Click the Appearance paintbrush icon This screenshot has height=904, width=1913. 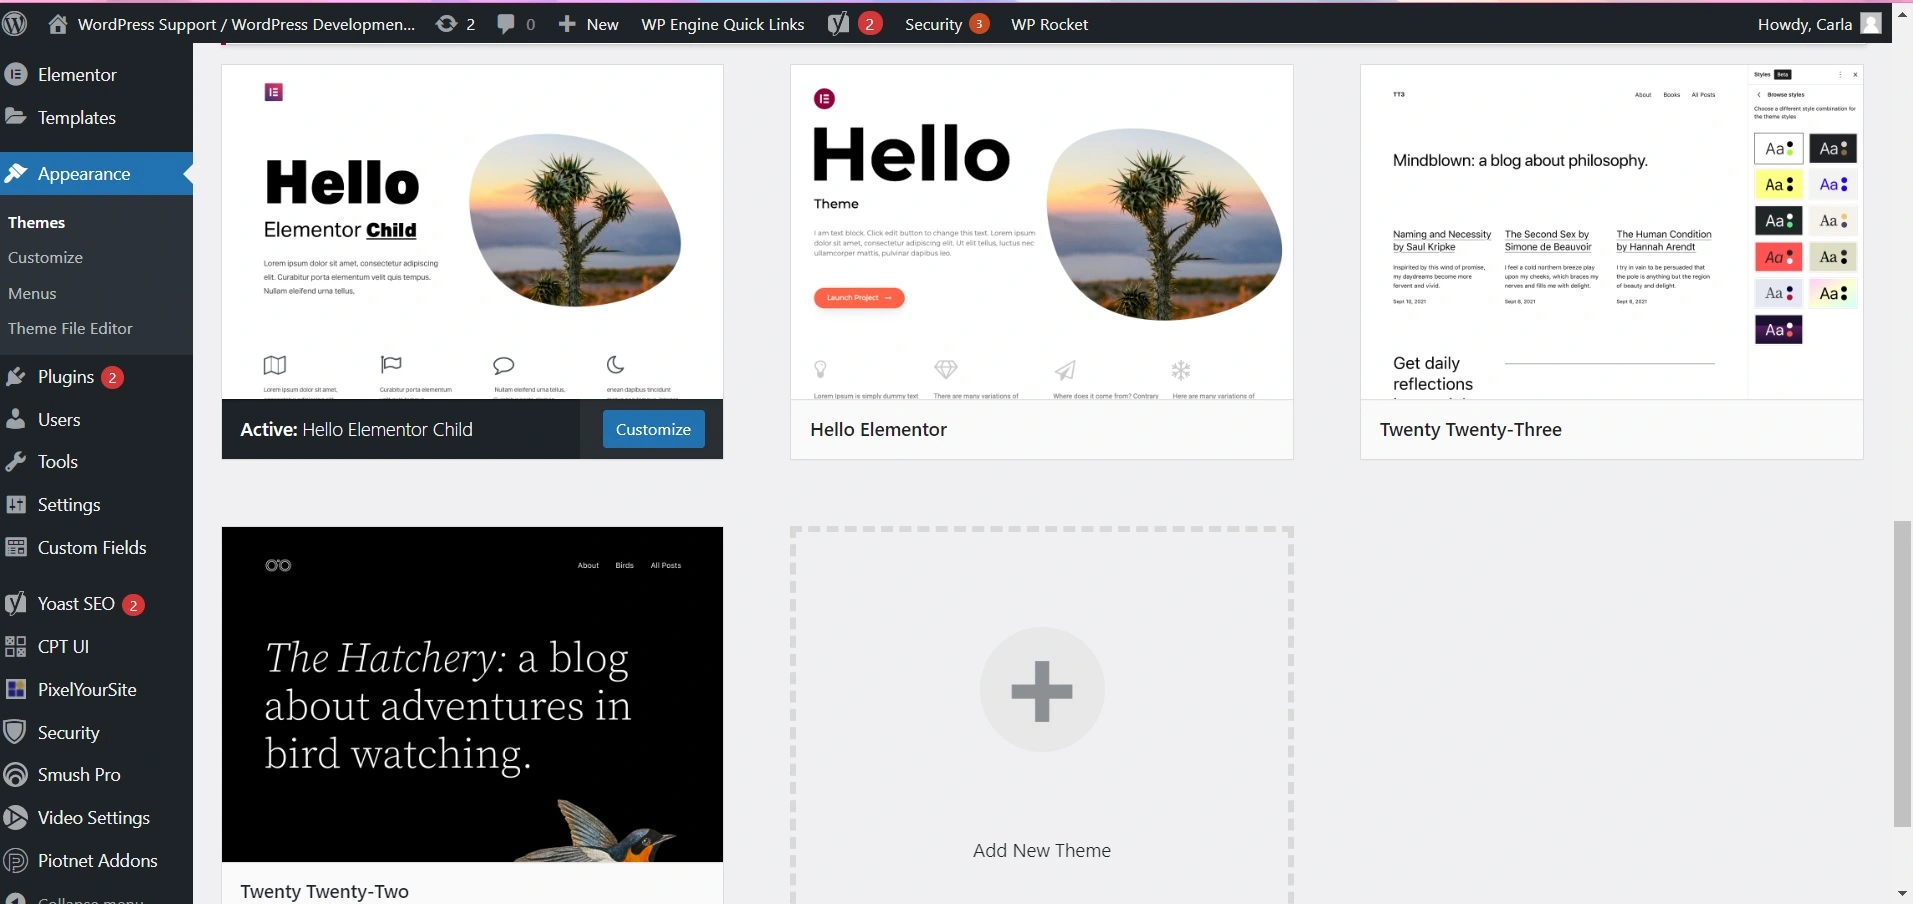(x=15, y=173)
